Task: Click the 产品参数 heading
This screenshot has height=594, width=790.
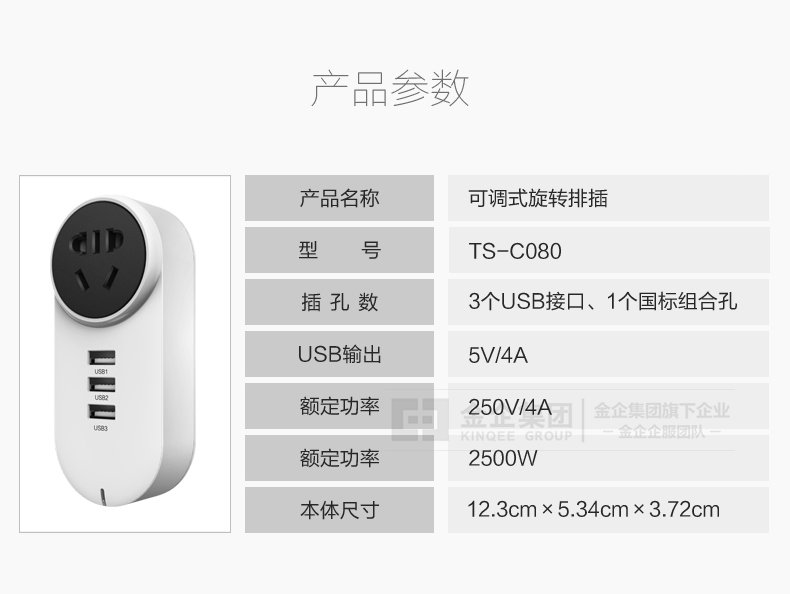Action: pos(390,89)
